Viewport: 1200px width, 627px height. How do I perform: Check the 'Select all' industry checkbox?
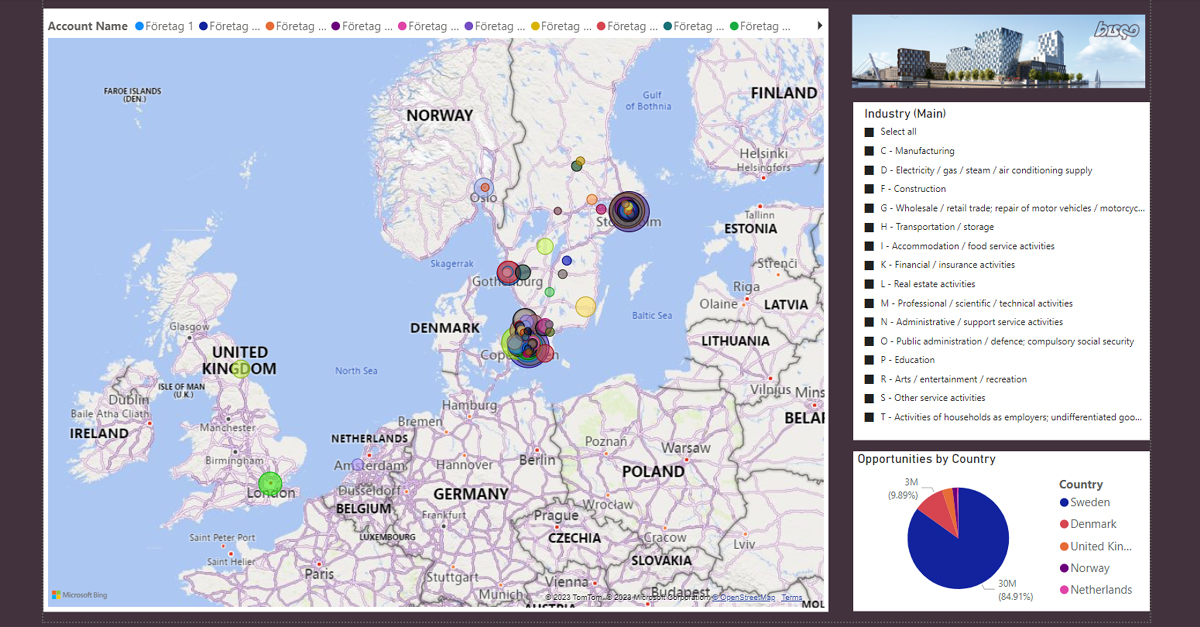[869, 132]
